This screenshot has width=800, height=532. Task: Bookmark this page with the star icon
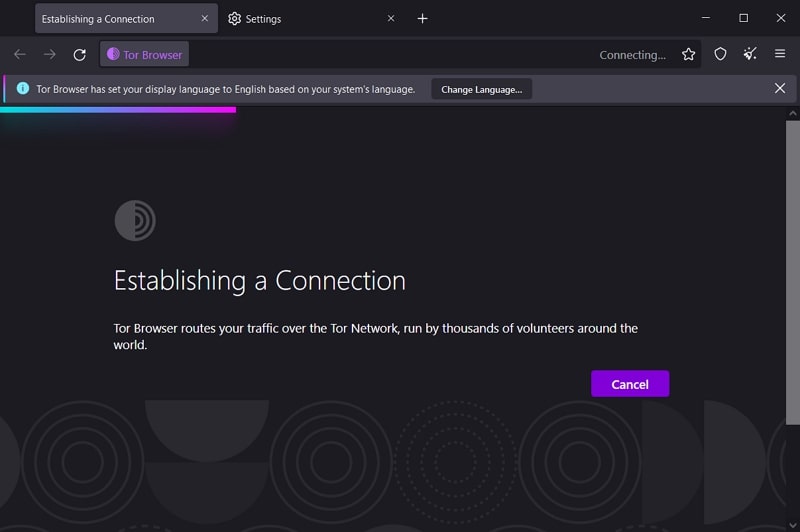point(688,55)
